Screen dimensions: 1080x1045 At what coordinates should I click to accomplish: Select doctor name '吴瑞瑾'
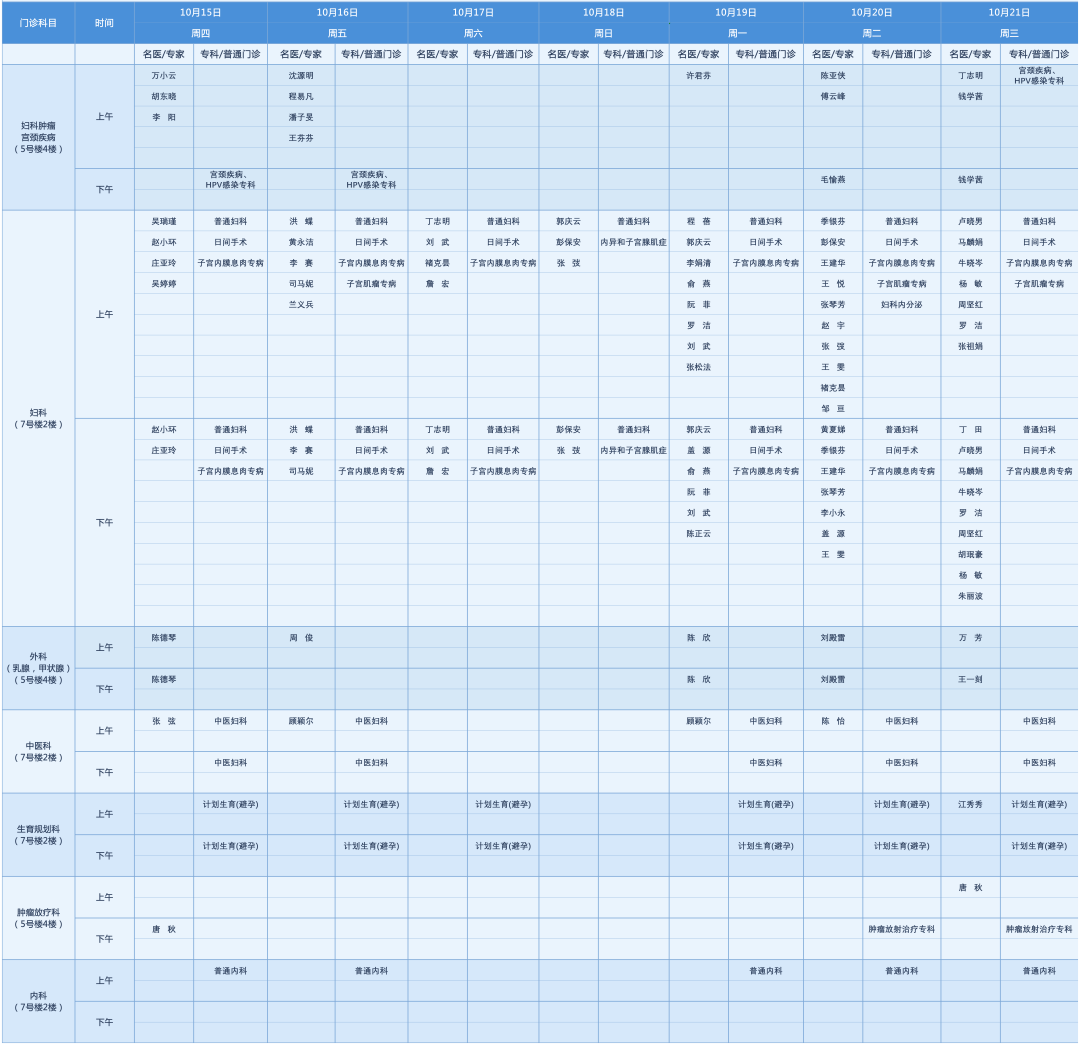coord(164,221)
